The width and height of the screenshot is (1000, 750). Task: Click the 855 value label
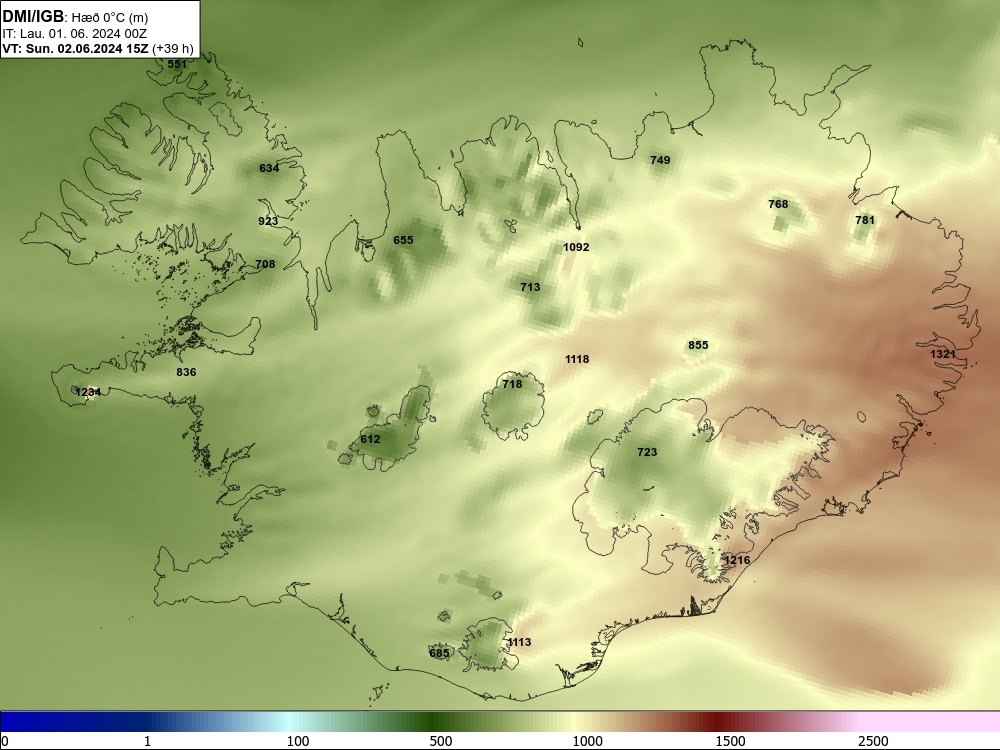(x=698, y=345)
